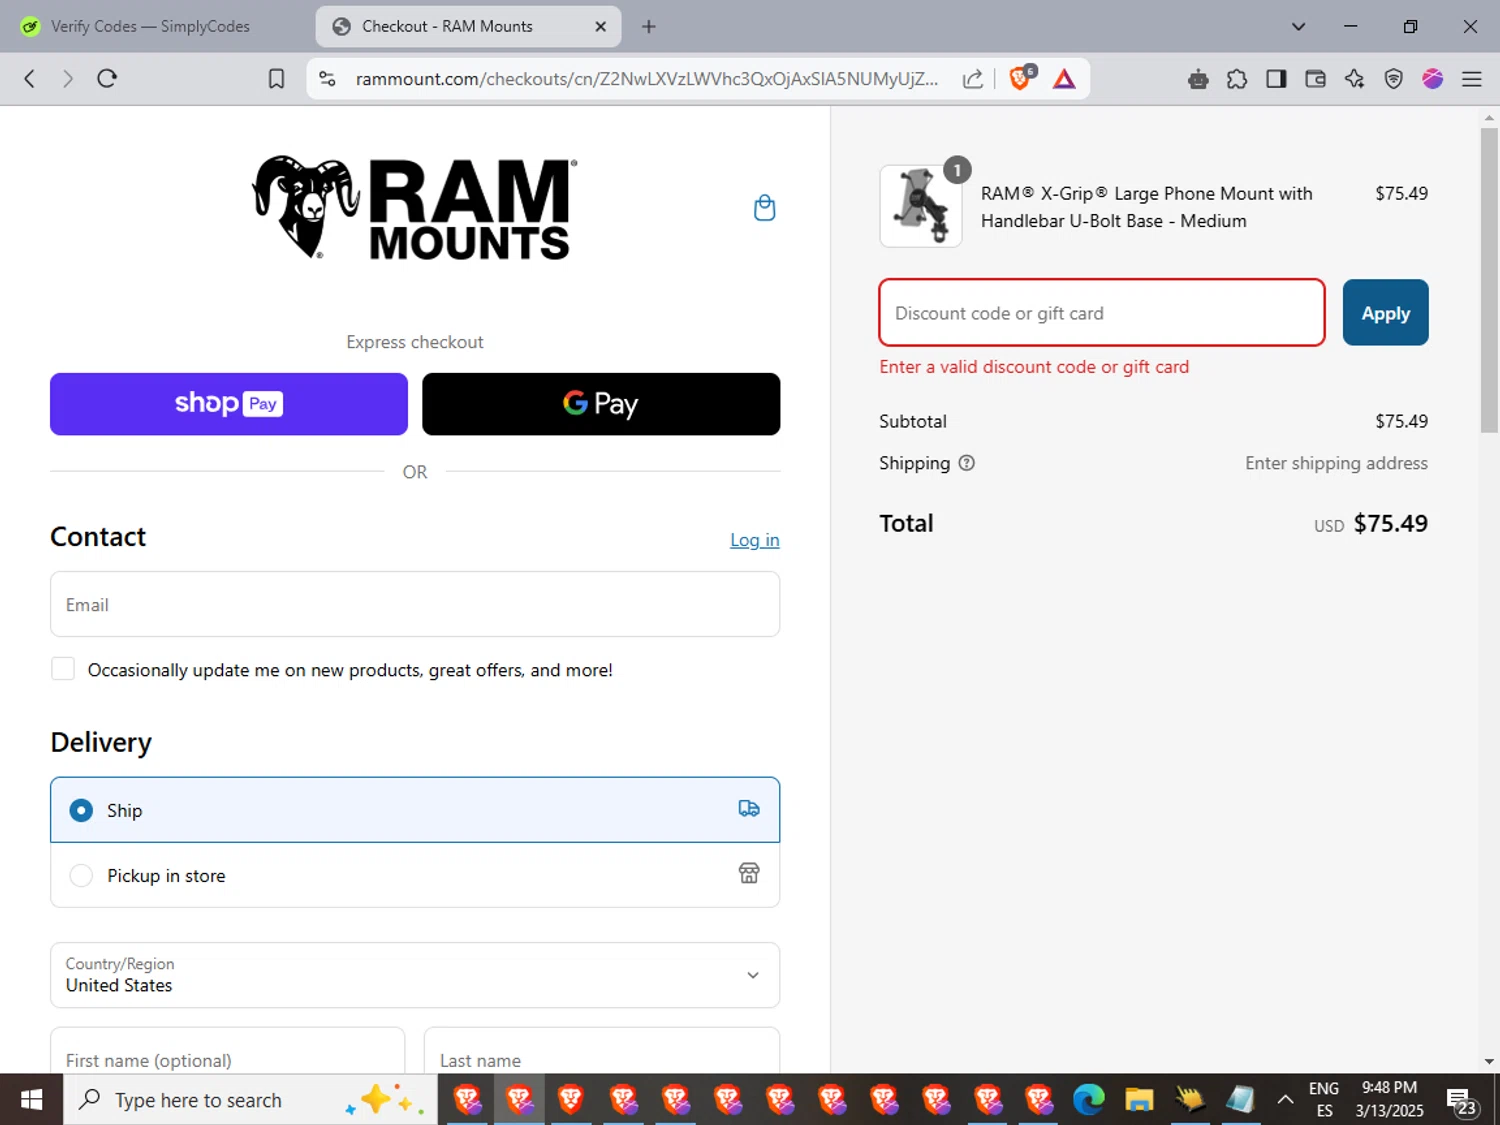Click the robot extension icon
Screen dimensions: 1500x1125
point(1198,79)
